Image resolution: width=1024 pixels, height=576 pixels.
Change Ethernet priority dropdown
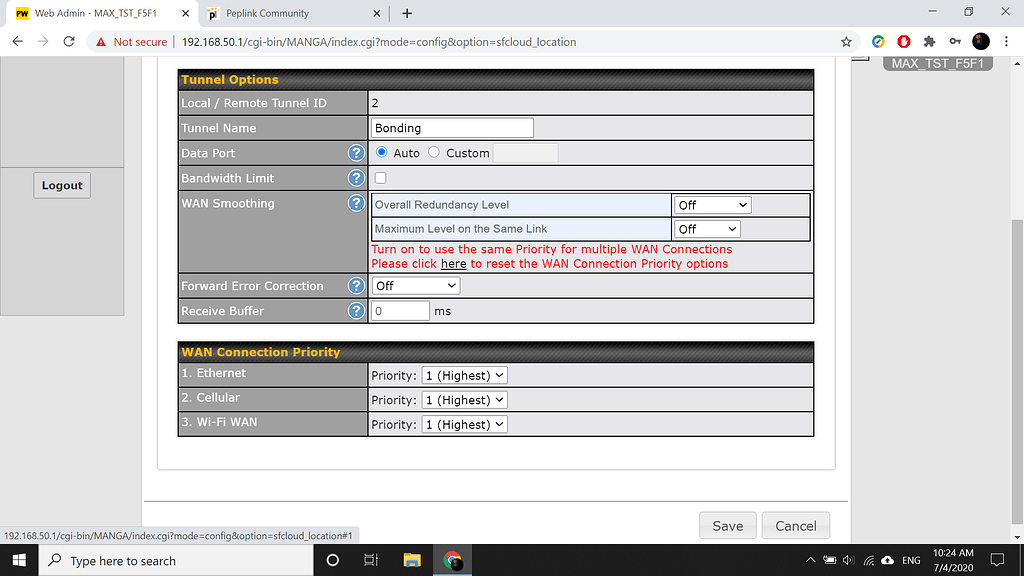pyautogui.click(x=464, y=374)
